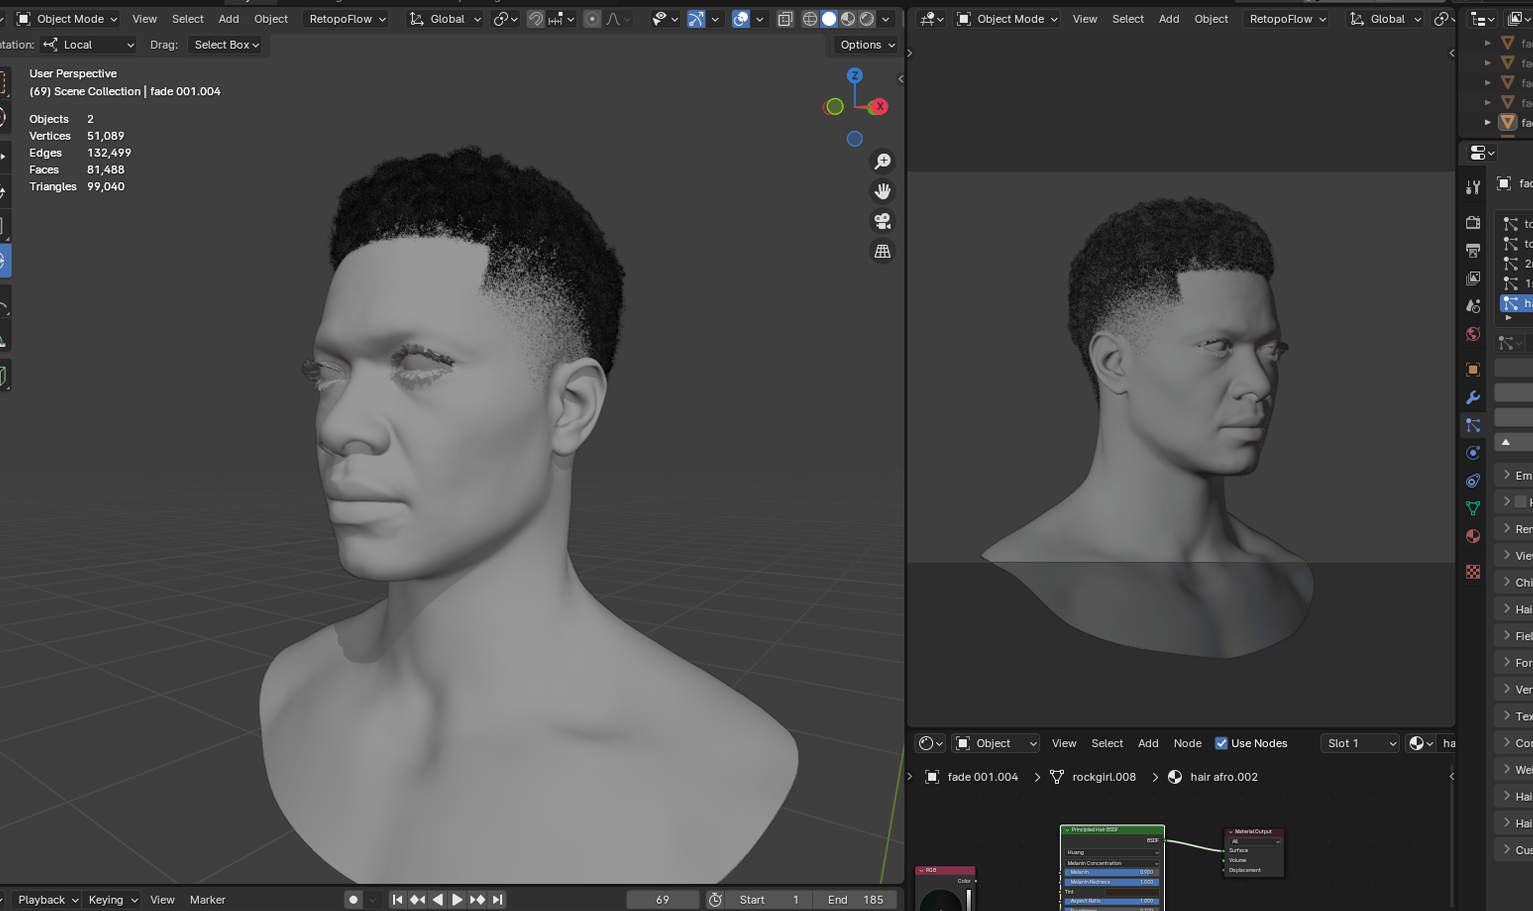This screenshot has width=1533, height=911.
Task: Switch viewport to wireframe shading mode
Action: click(810, 18)
